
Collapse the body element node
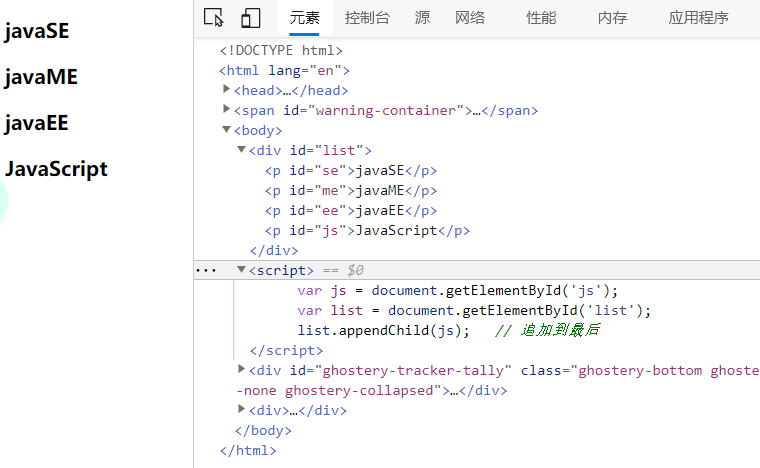(x=227, y=130)
